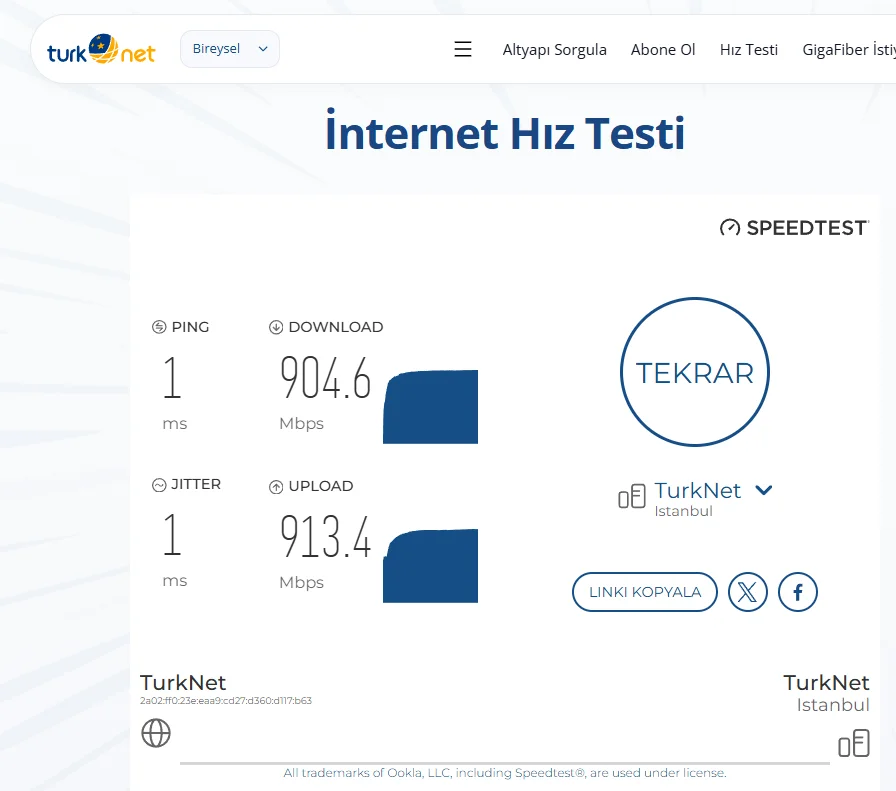
Task: Open the Bireysel dropdown
Action: point(230,49)
